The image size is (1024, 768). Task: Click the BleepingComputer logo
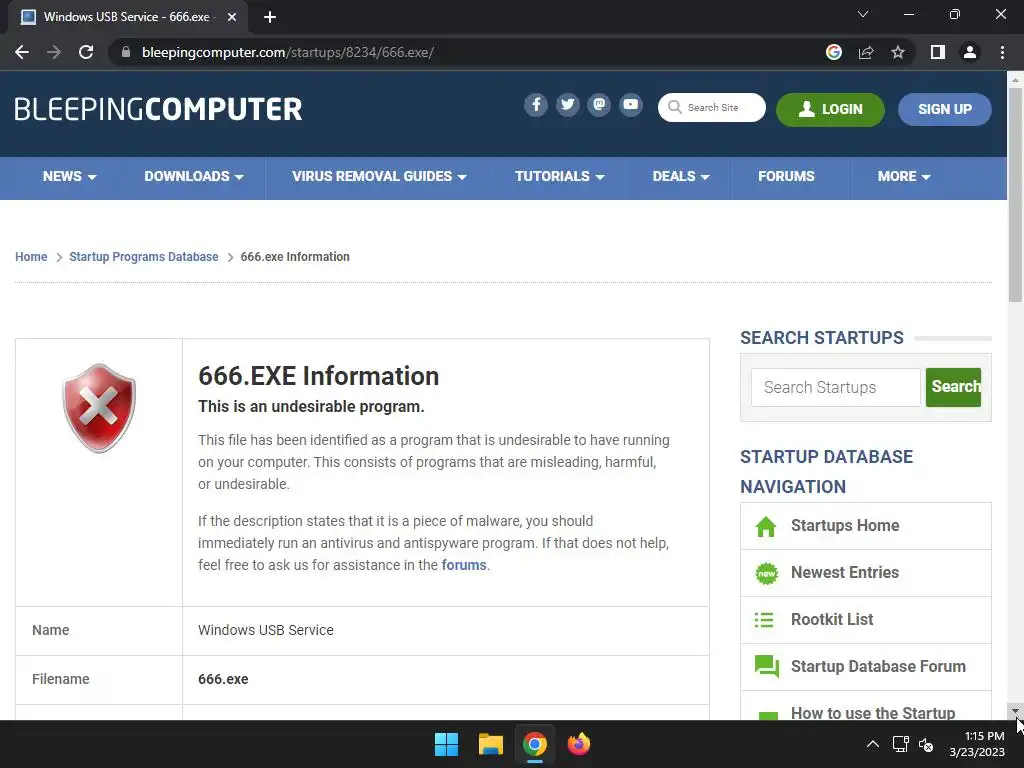point(159,109)
